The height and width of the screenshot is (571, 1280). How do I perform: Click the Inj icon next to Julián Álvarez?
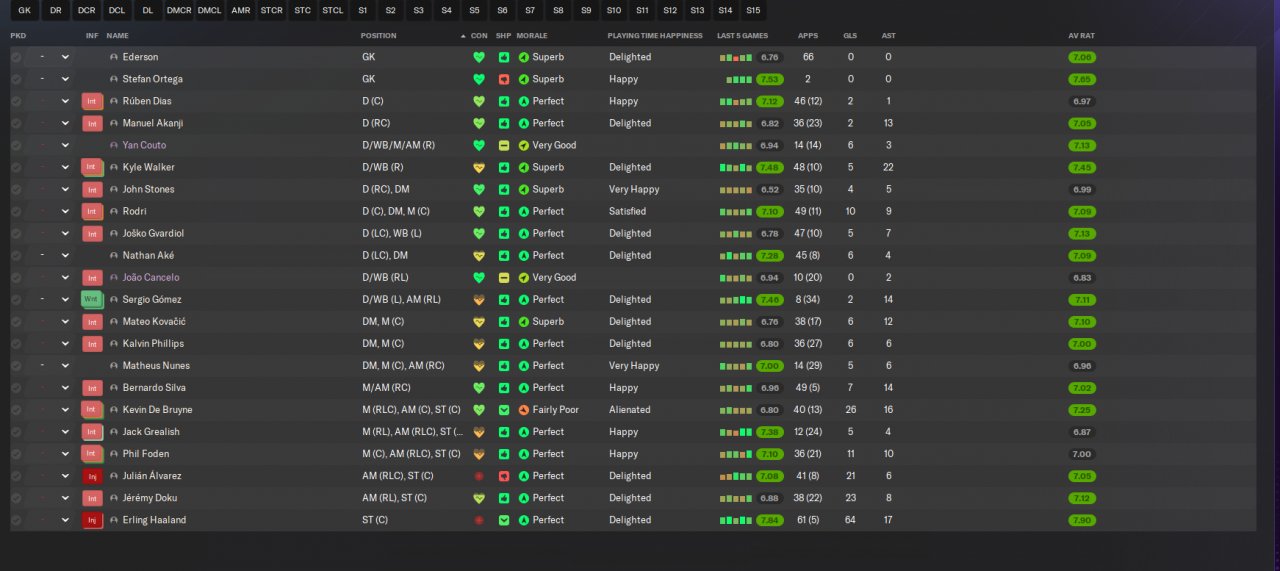(x=92, y=476)
